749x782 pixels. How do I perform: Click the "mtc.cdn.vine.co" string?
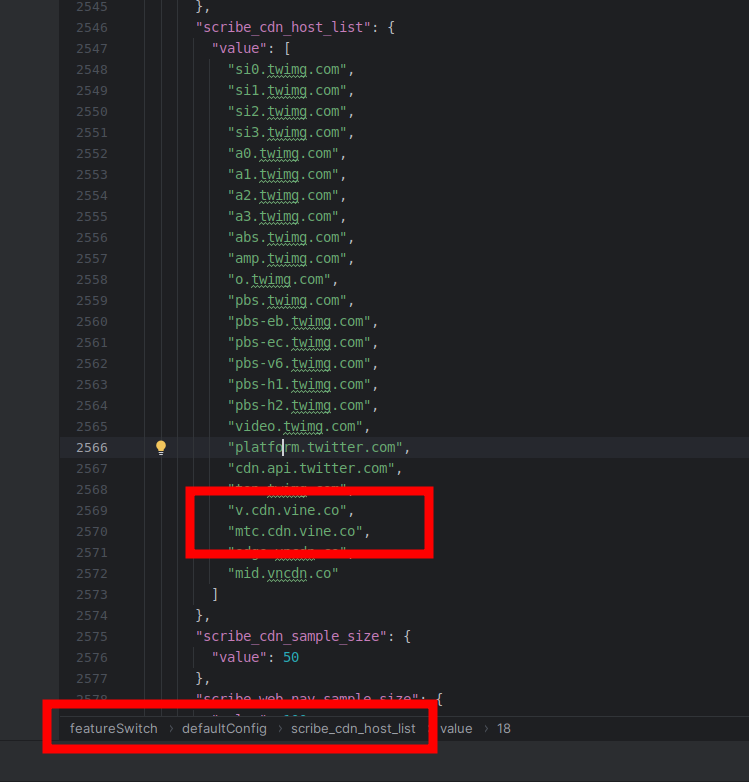[x=295, y=531]
